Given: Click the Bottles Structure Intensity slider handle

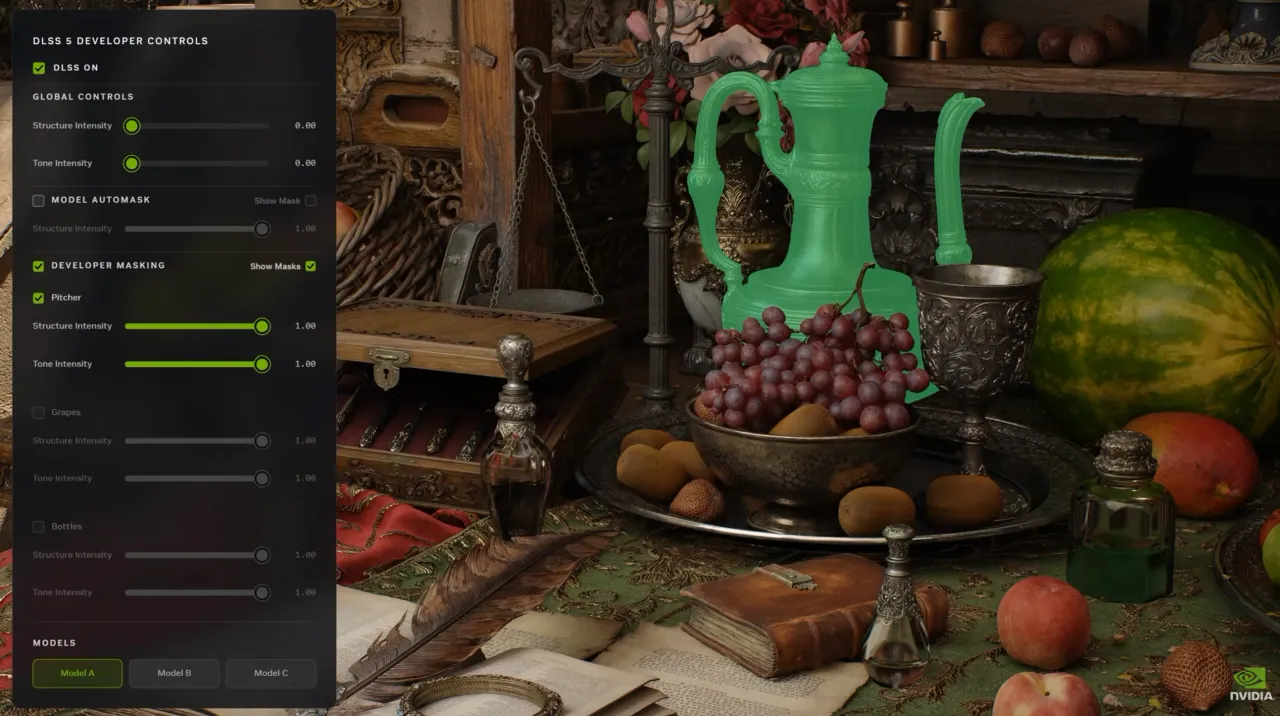Looking at the screenshot, I should click(x=262, y=555).
